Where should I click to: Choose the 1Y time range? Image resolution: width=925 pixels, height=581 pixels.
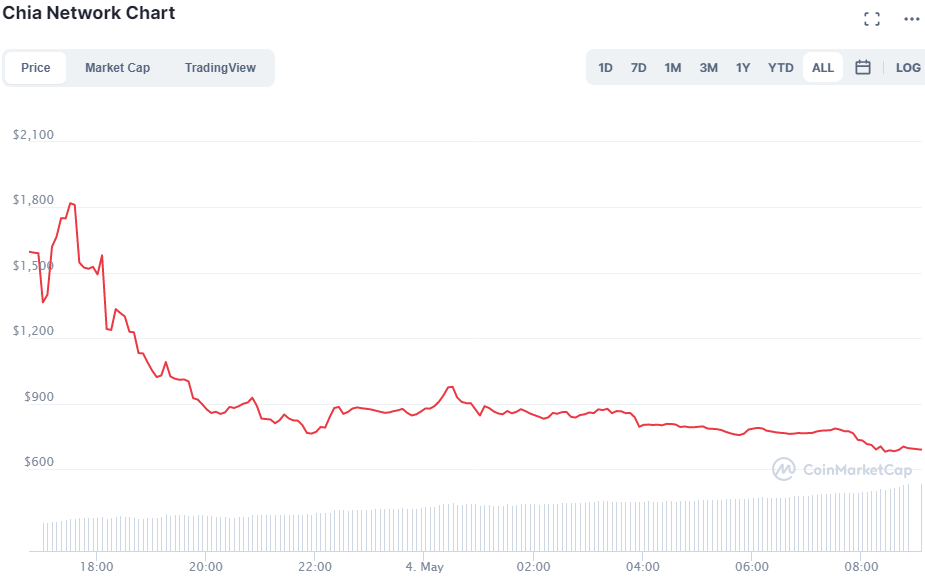[x=743, y=68]
